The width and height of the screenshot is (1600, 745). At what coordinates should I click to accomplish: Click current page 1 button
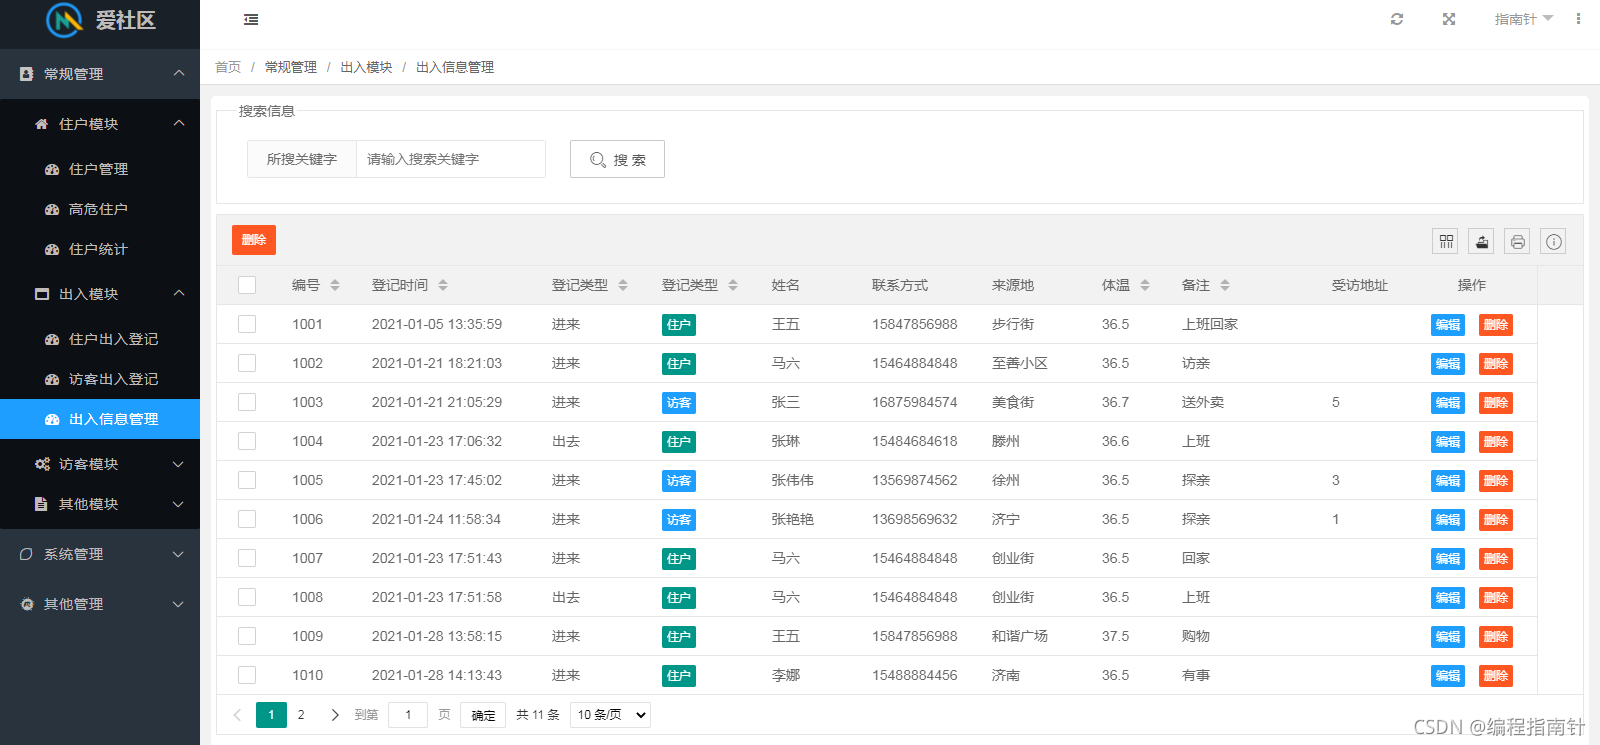[271, 715]
